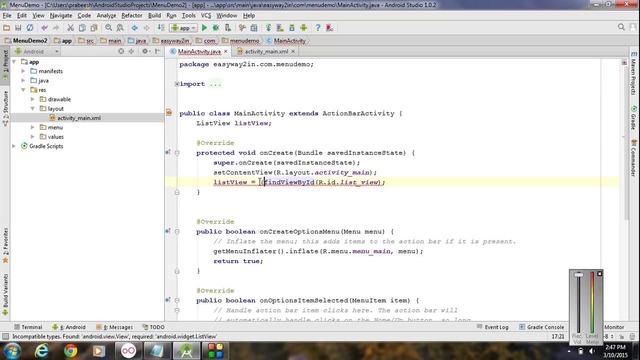Click the Project Structure toolbar icon
The height and width of the screenshot is (360, 640).
point(254,28)
